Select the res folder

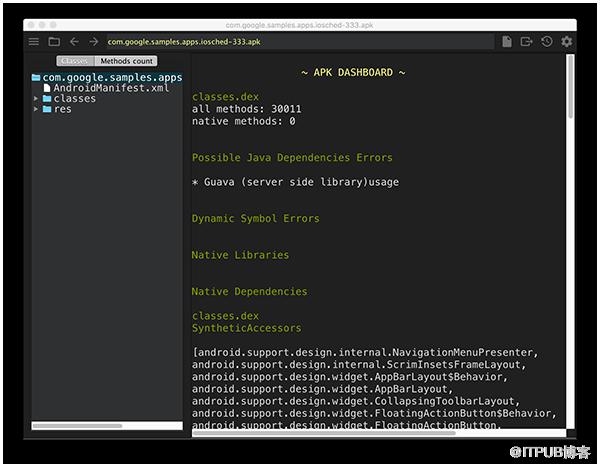coord(62,109)
